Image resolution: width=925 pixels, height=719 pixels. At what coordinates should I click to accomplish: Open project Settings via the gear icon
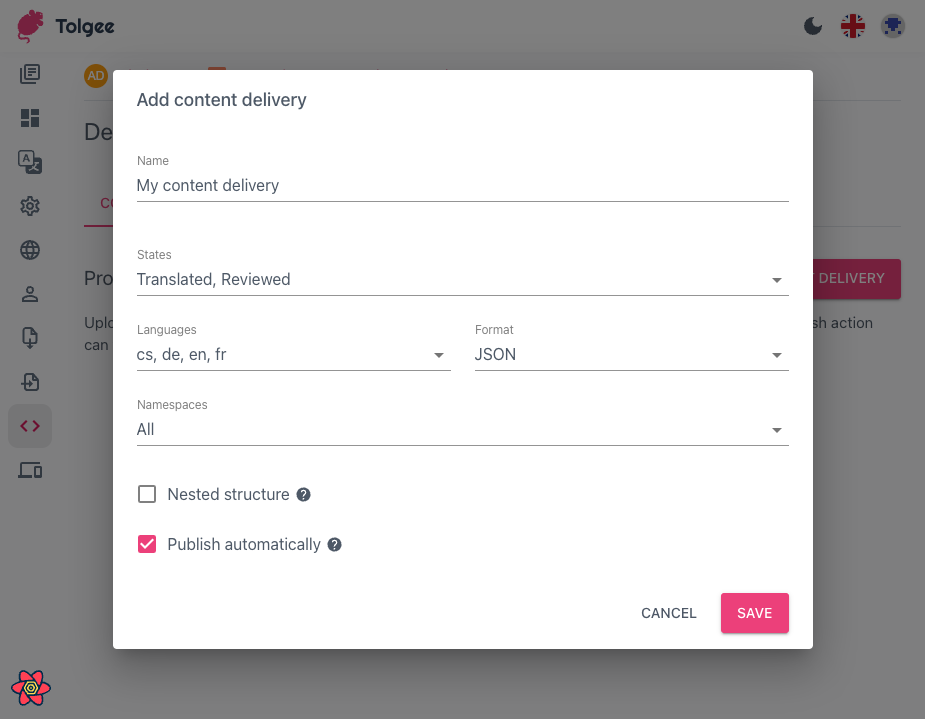[30, 206]
